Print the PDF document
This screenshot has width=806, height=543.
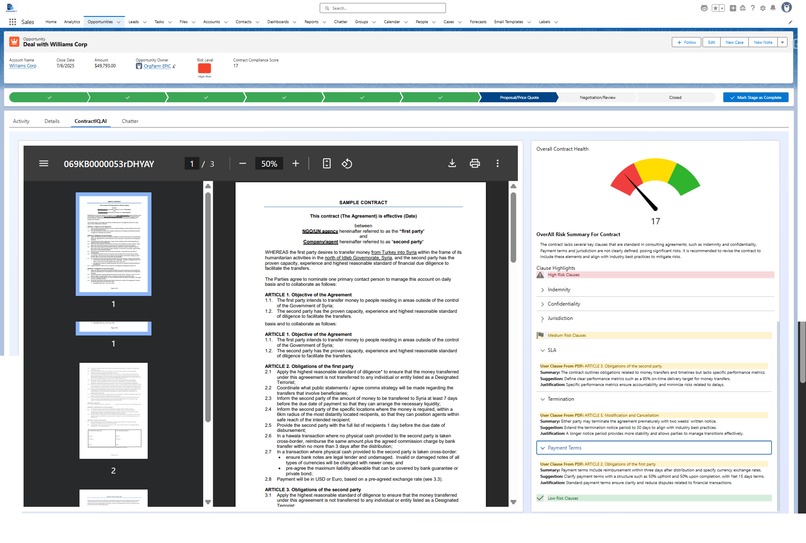(475, 164)
